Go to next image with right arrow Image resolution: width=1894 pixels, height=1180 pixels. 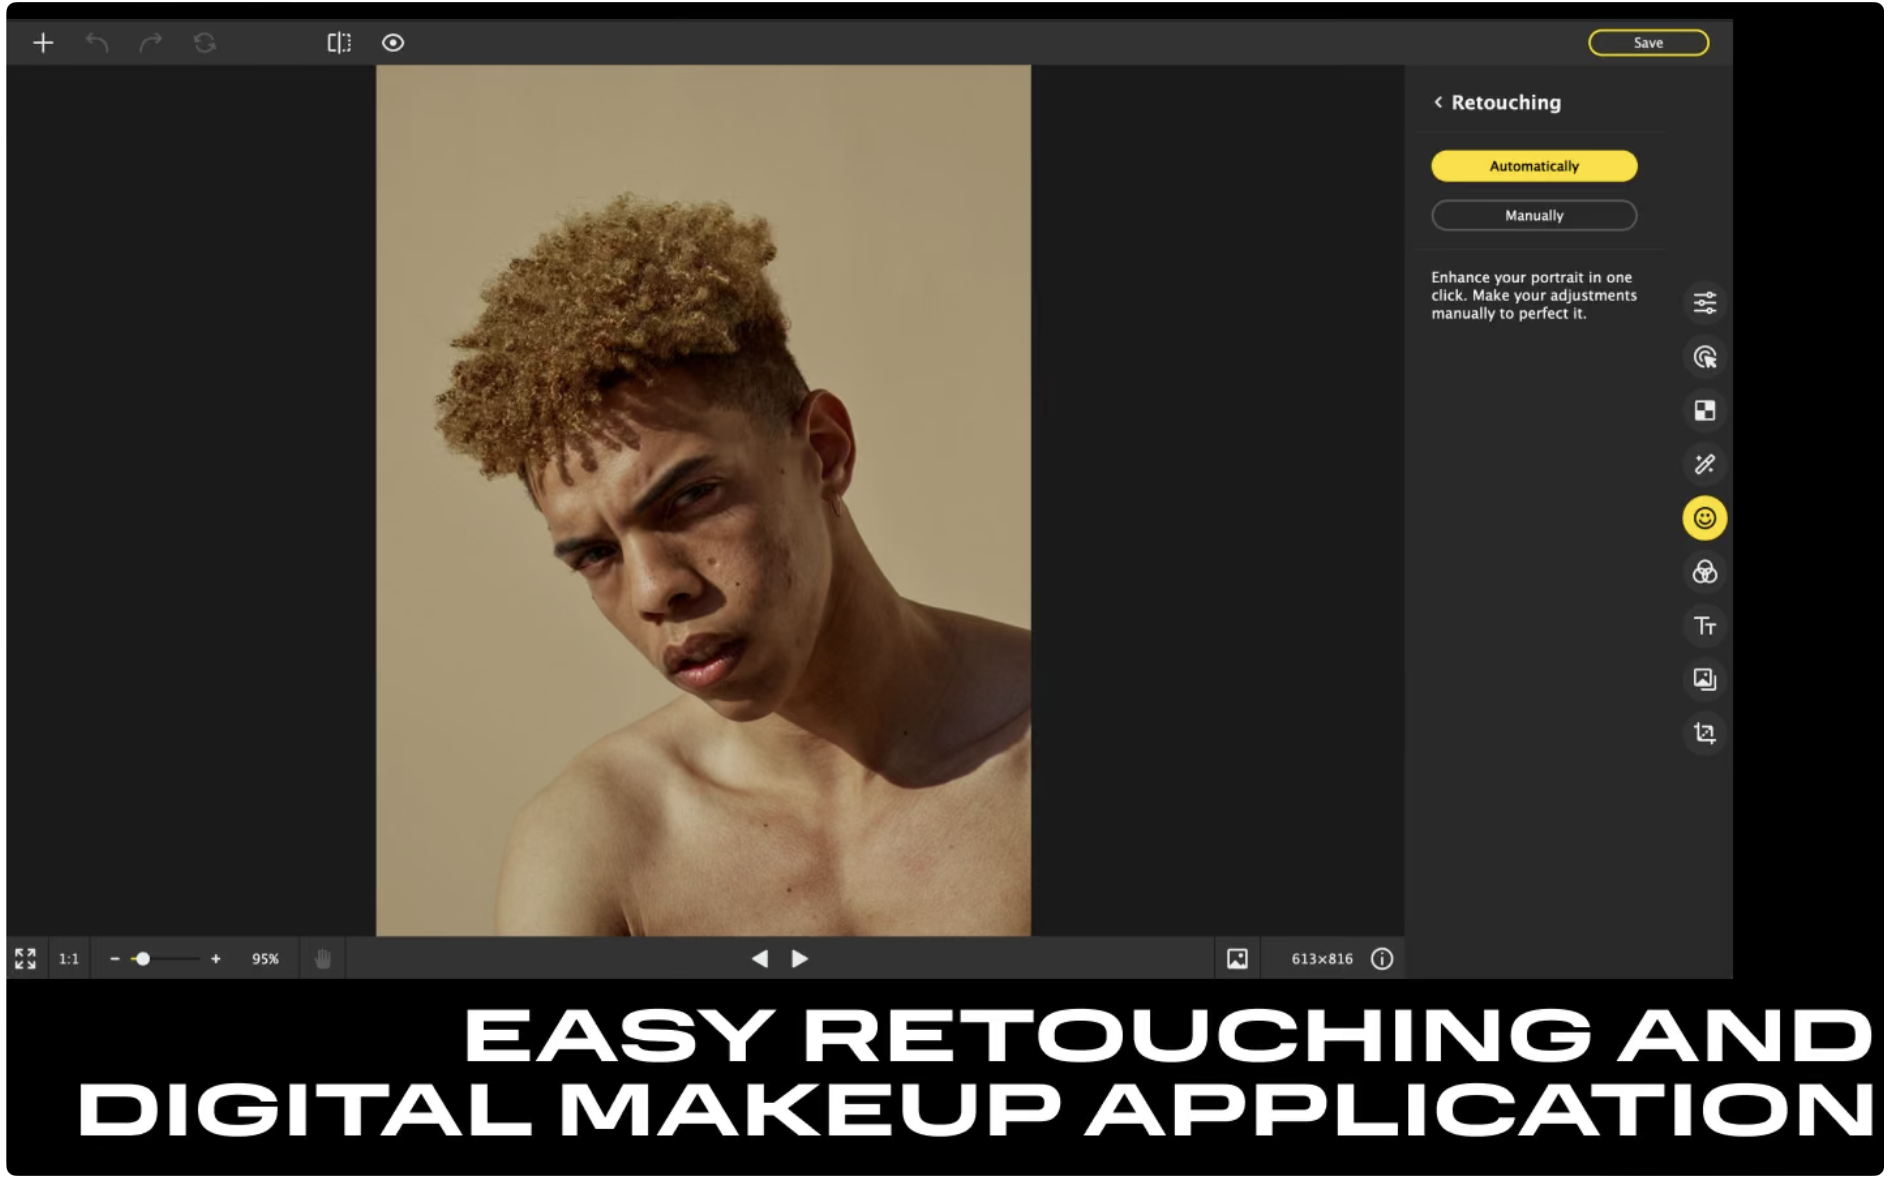click(x=800, y=959)
